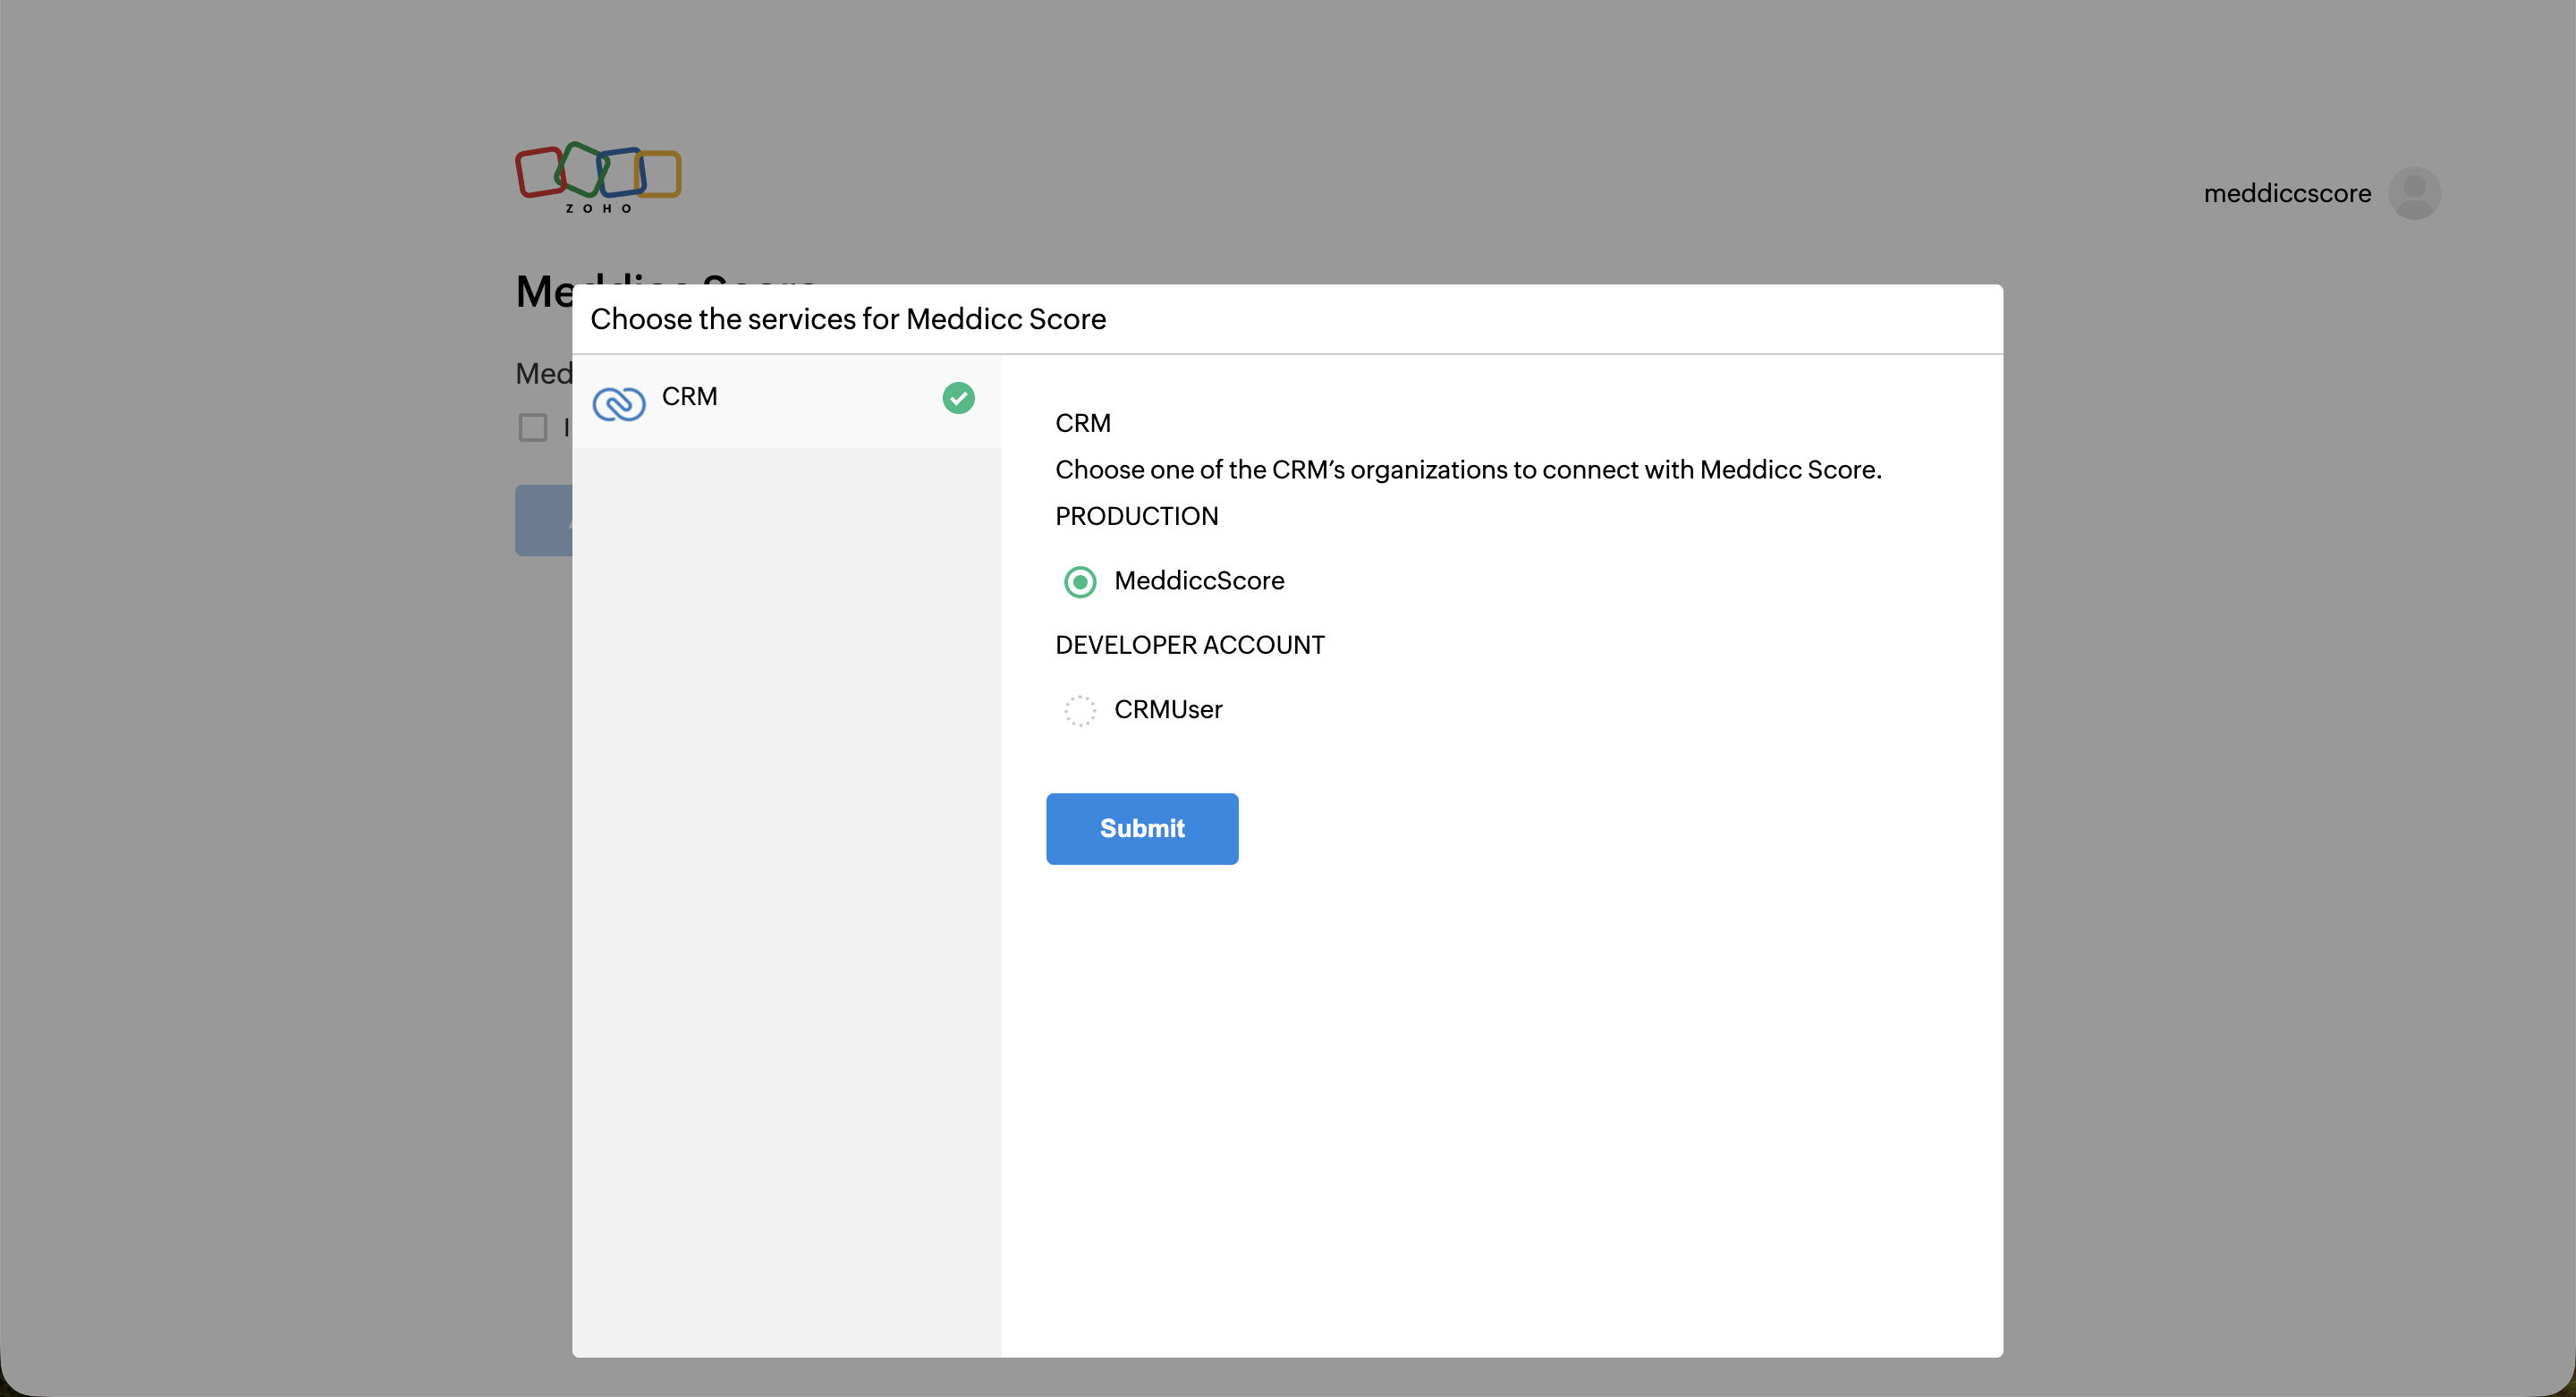
Task: Click the partially hidden blue button behind dialog
Action: point(543,520)
